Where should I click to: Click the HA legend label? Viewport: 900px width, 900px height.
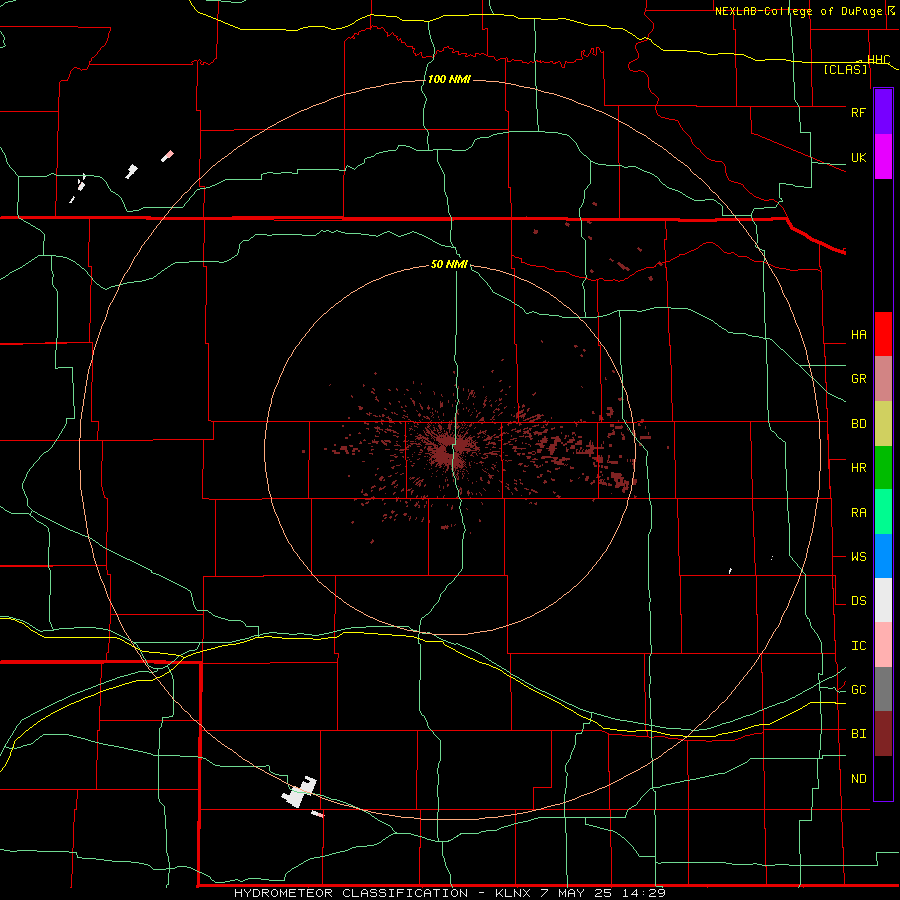[x=858, y=335]
